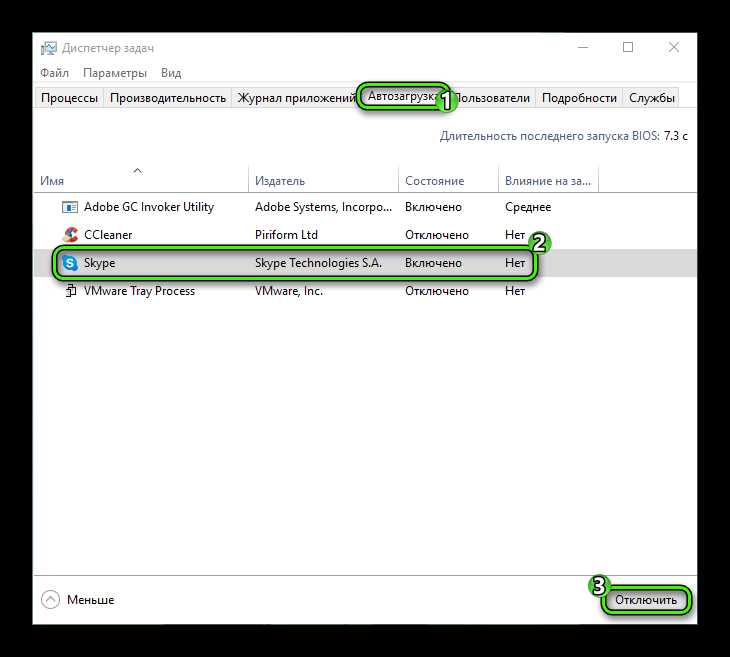Click Длительность последнего запуска BIOS label
Screen dimensions: 730x657
click(549, 136)
